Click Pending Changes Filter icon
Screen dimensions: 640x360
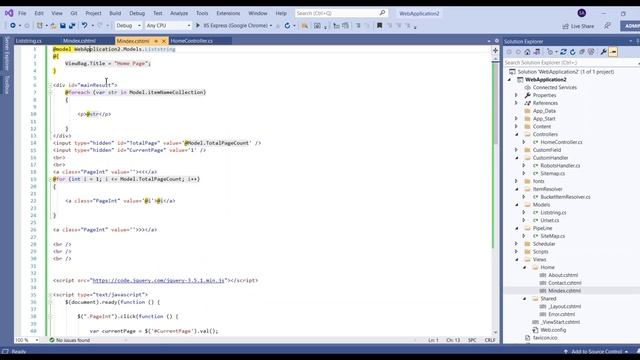(550, 52)
